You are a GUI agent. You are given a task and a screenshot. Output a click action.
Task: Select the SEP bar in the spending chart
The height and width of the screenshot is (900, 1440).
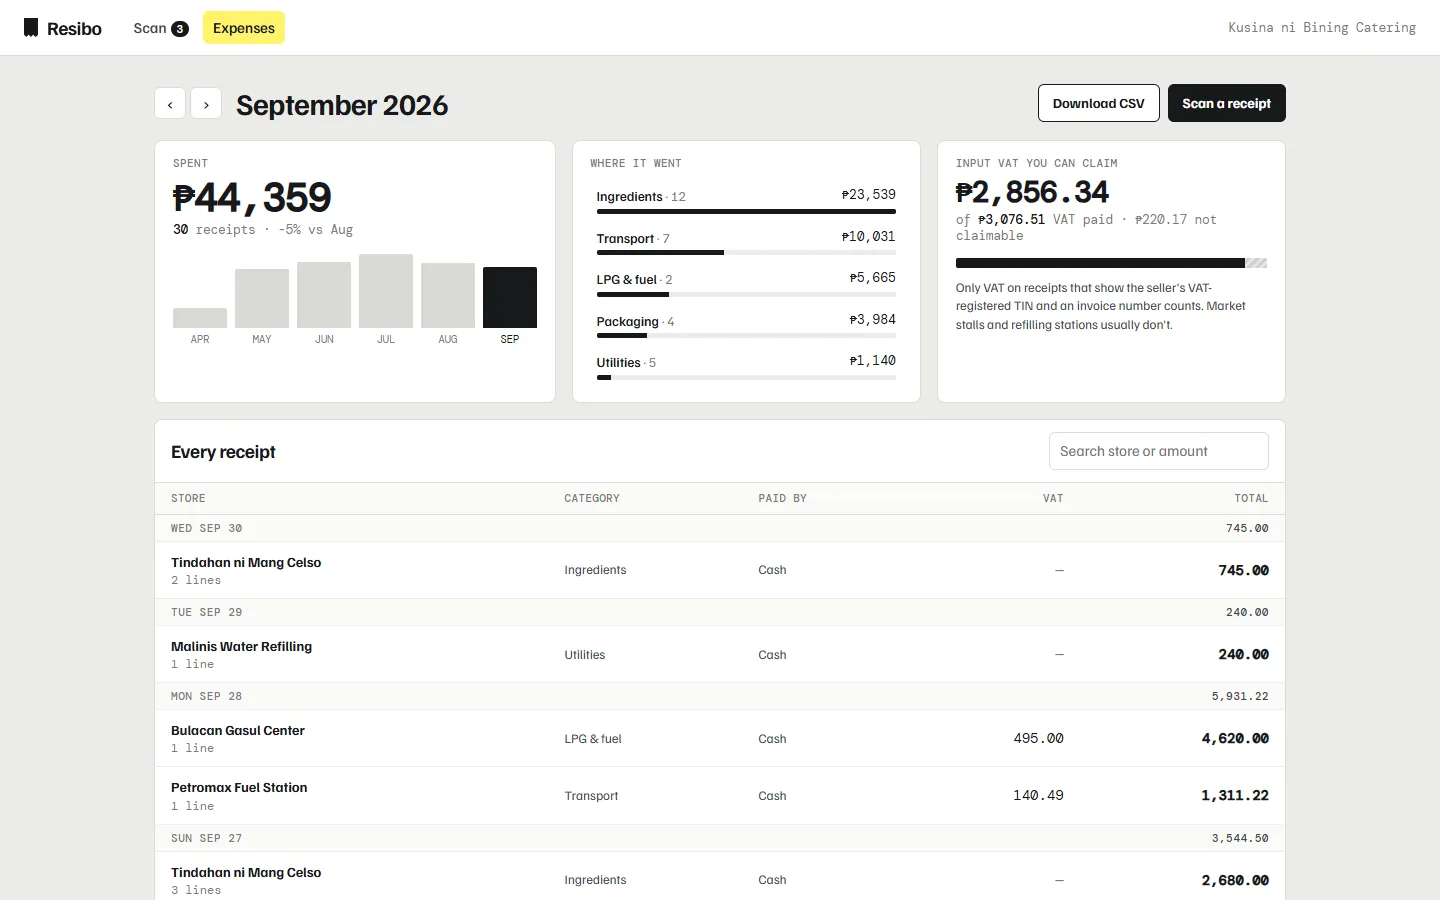510,297
